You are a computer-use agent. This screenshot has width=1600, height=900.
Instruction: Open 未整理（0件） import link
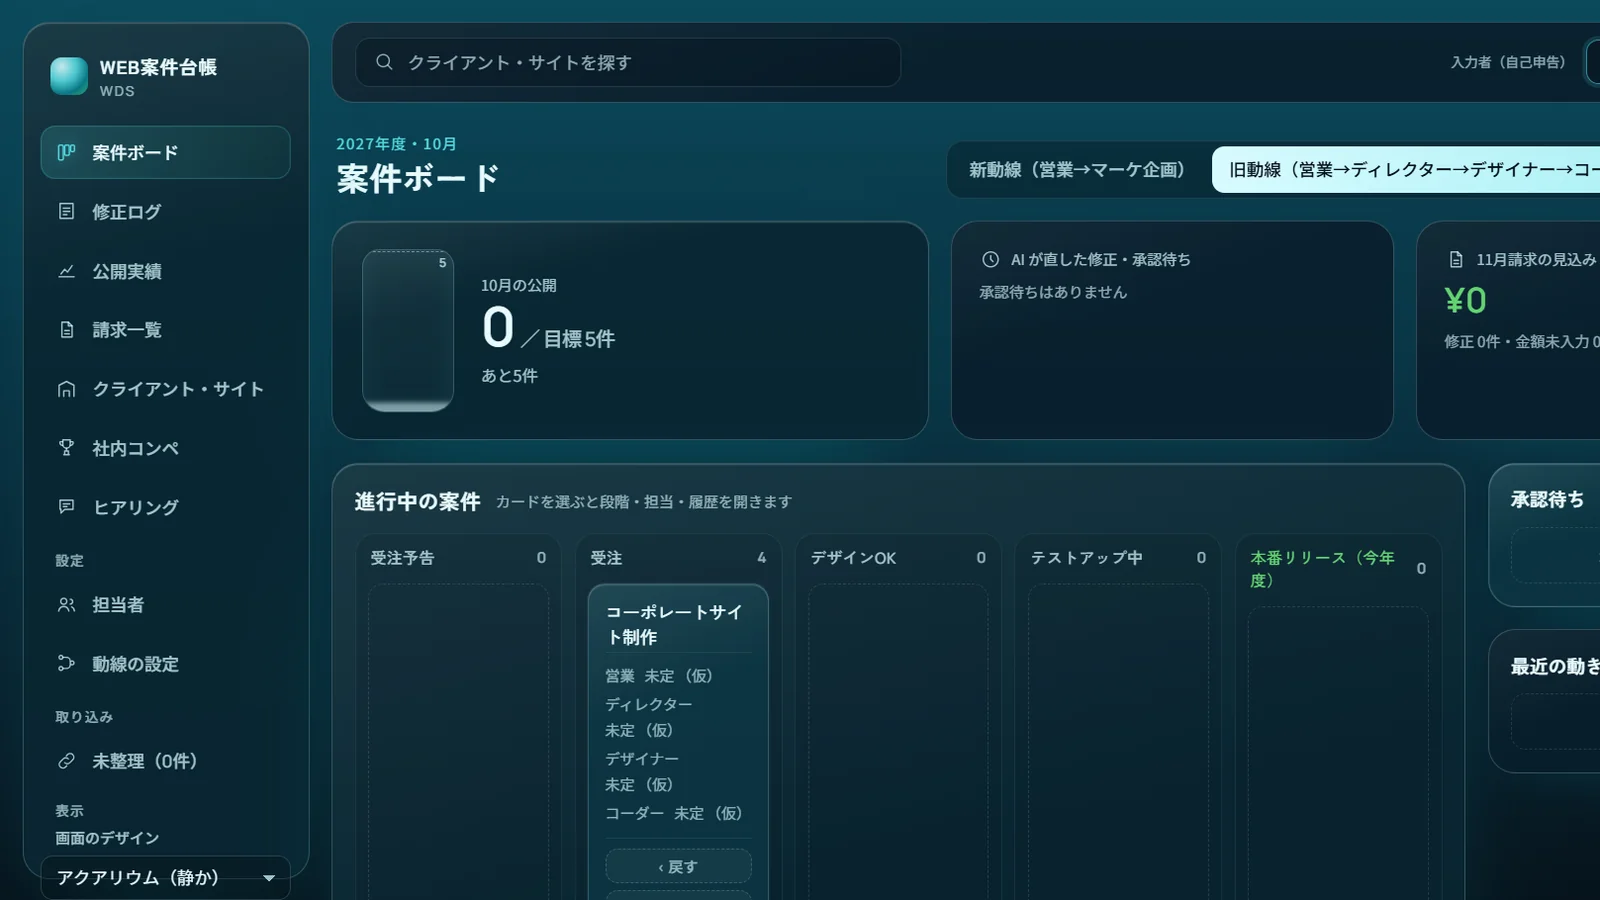pos(166,761)
